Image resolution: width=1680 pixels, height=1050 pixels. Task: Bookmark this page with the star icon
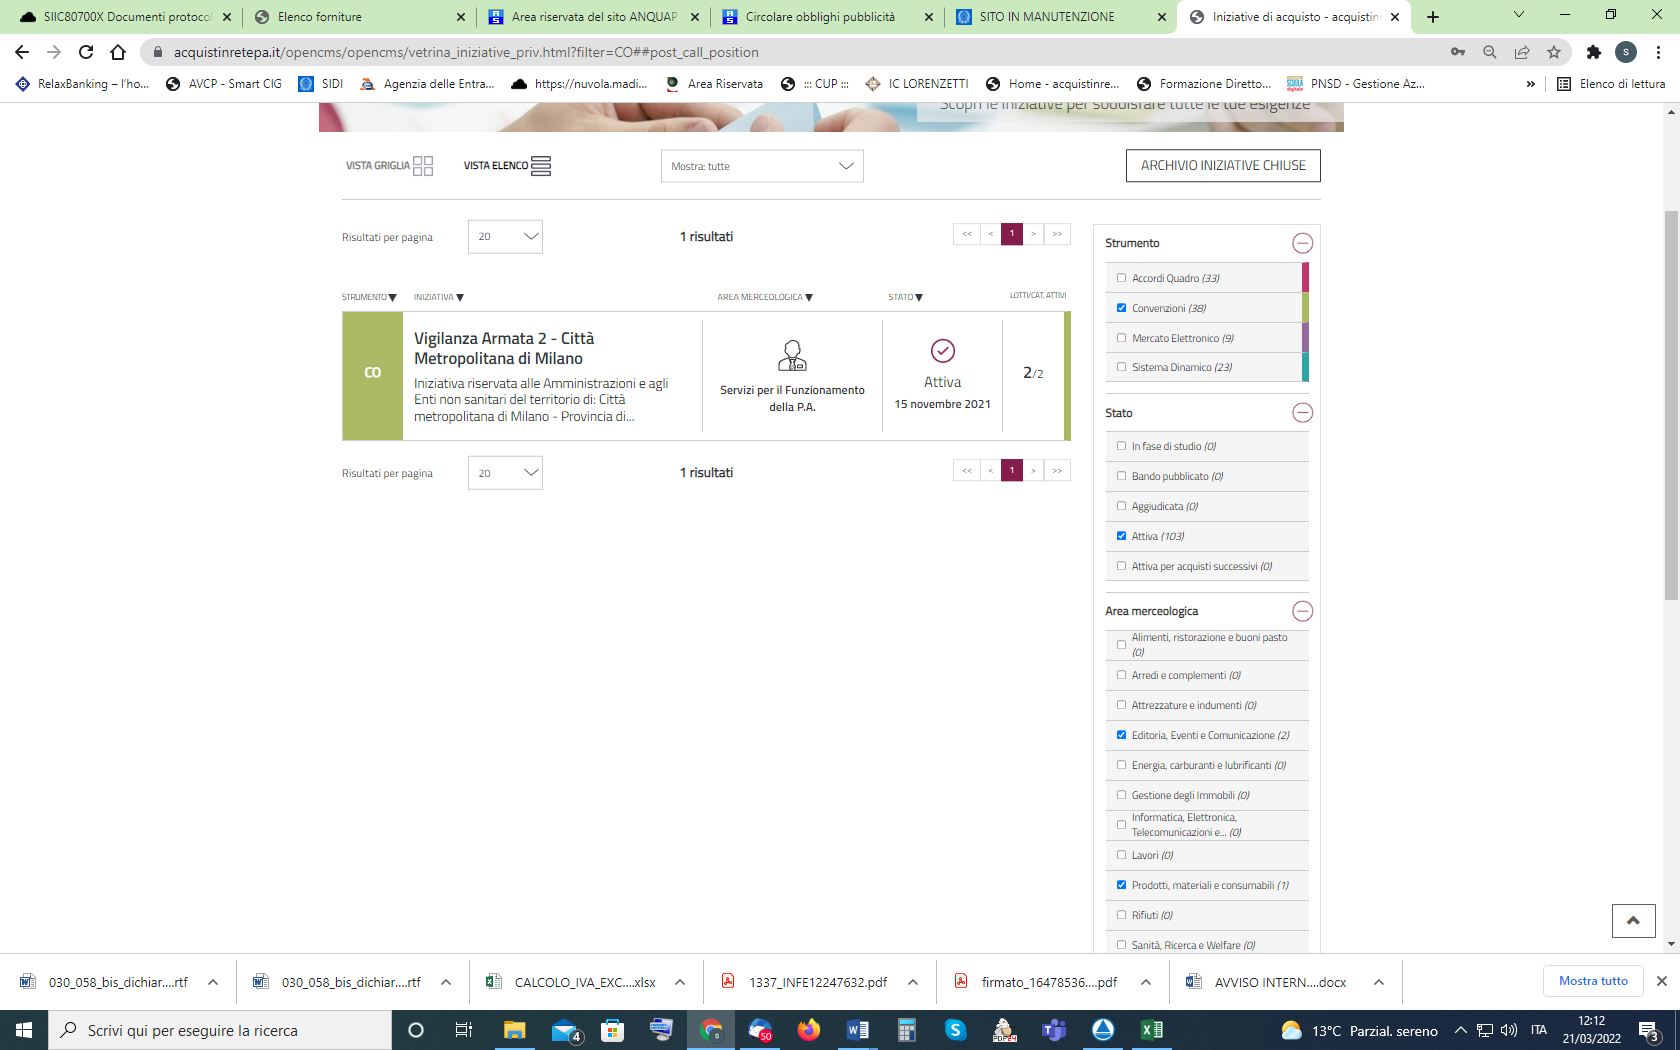1553,52
